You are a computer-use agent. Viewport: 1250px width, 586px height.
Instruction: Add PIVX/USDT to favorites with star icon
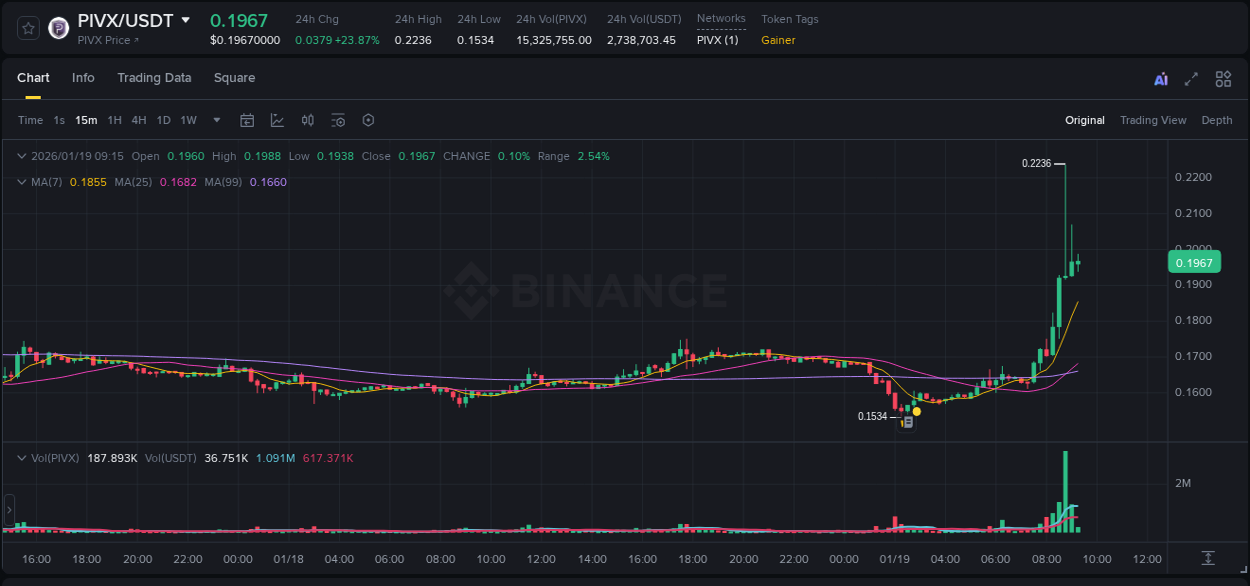click(27, 28)
